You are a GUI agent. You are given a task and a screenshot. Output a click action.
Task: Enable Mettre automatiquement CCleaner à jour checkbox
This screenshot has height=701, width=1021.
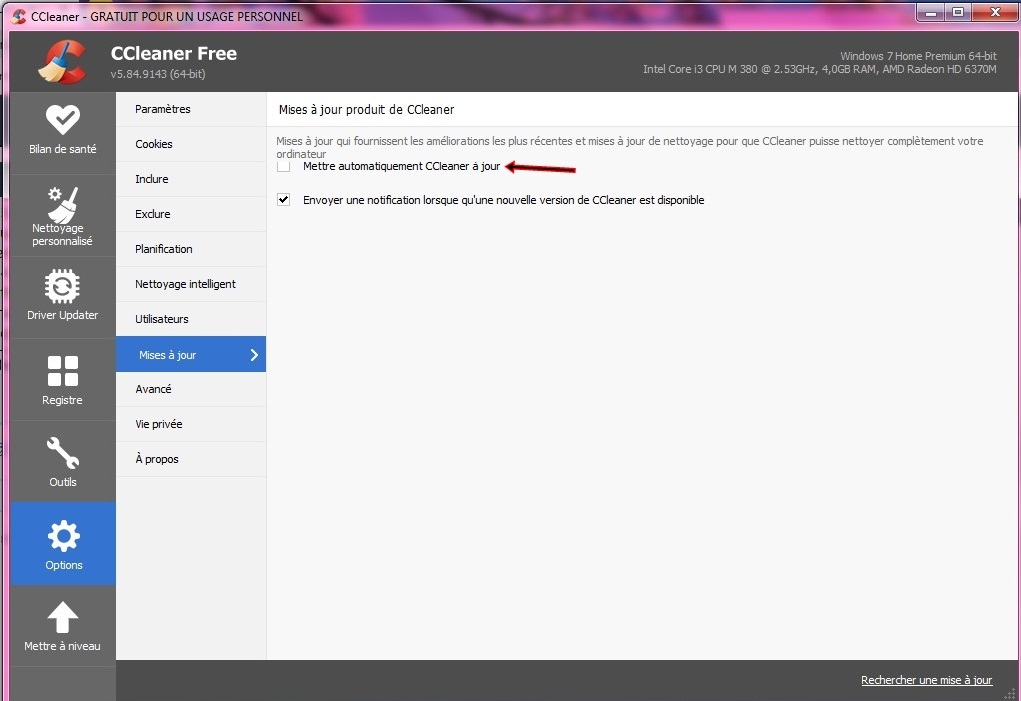pos(283,167)
